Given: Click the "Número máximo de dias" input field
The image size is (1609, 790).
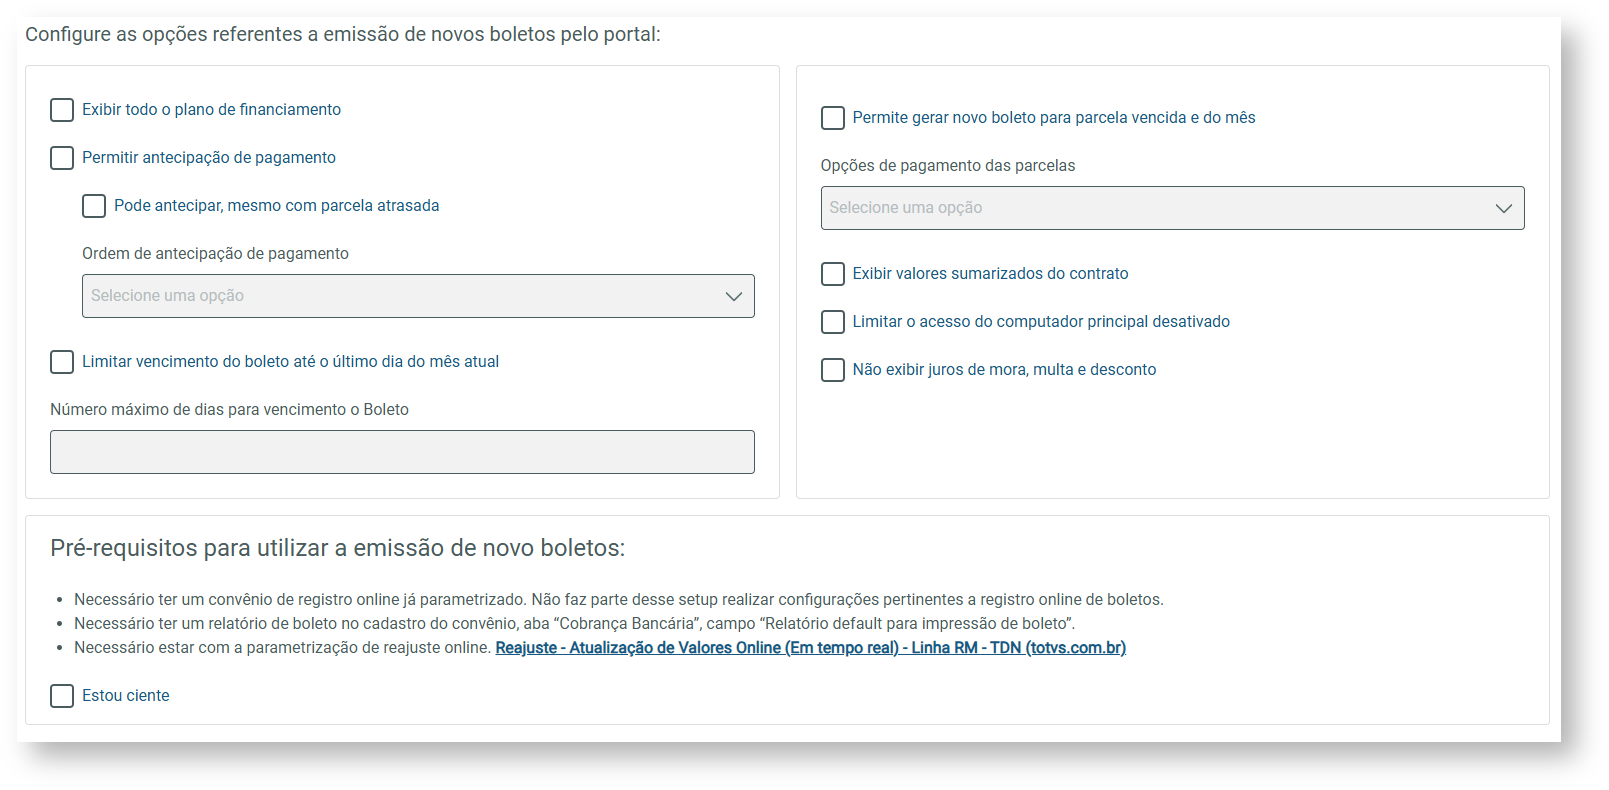Looking at the screenshot, I should 402,452.
